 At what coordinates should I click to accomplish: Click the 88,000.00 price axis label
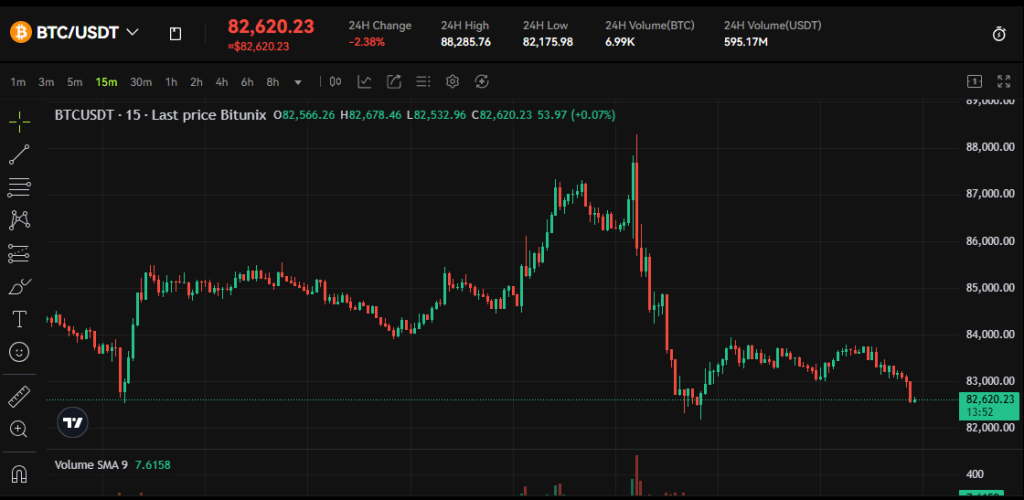pos(991,147)
